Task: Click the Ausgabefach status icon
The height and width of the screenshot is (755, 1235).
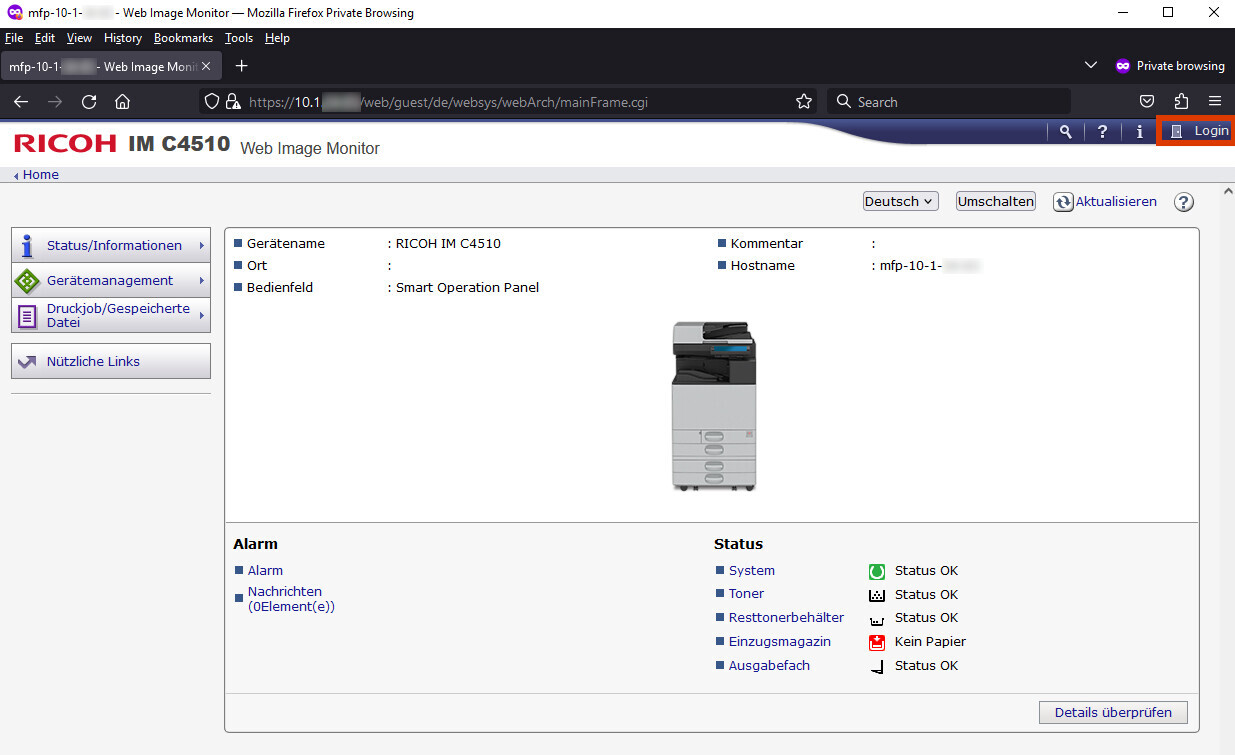Action: (x=877, y=666)
